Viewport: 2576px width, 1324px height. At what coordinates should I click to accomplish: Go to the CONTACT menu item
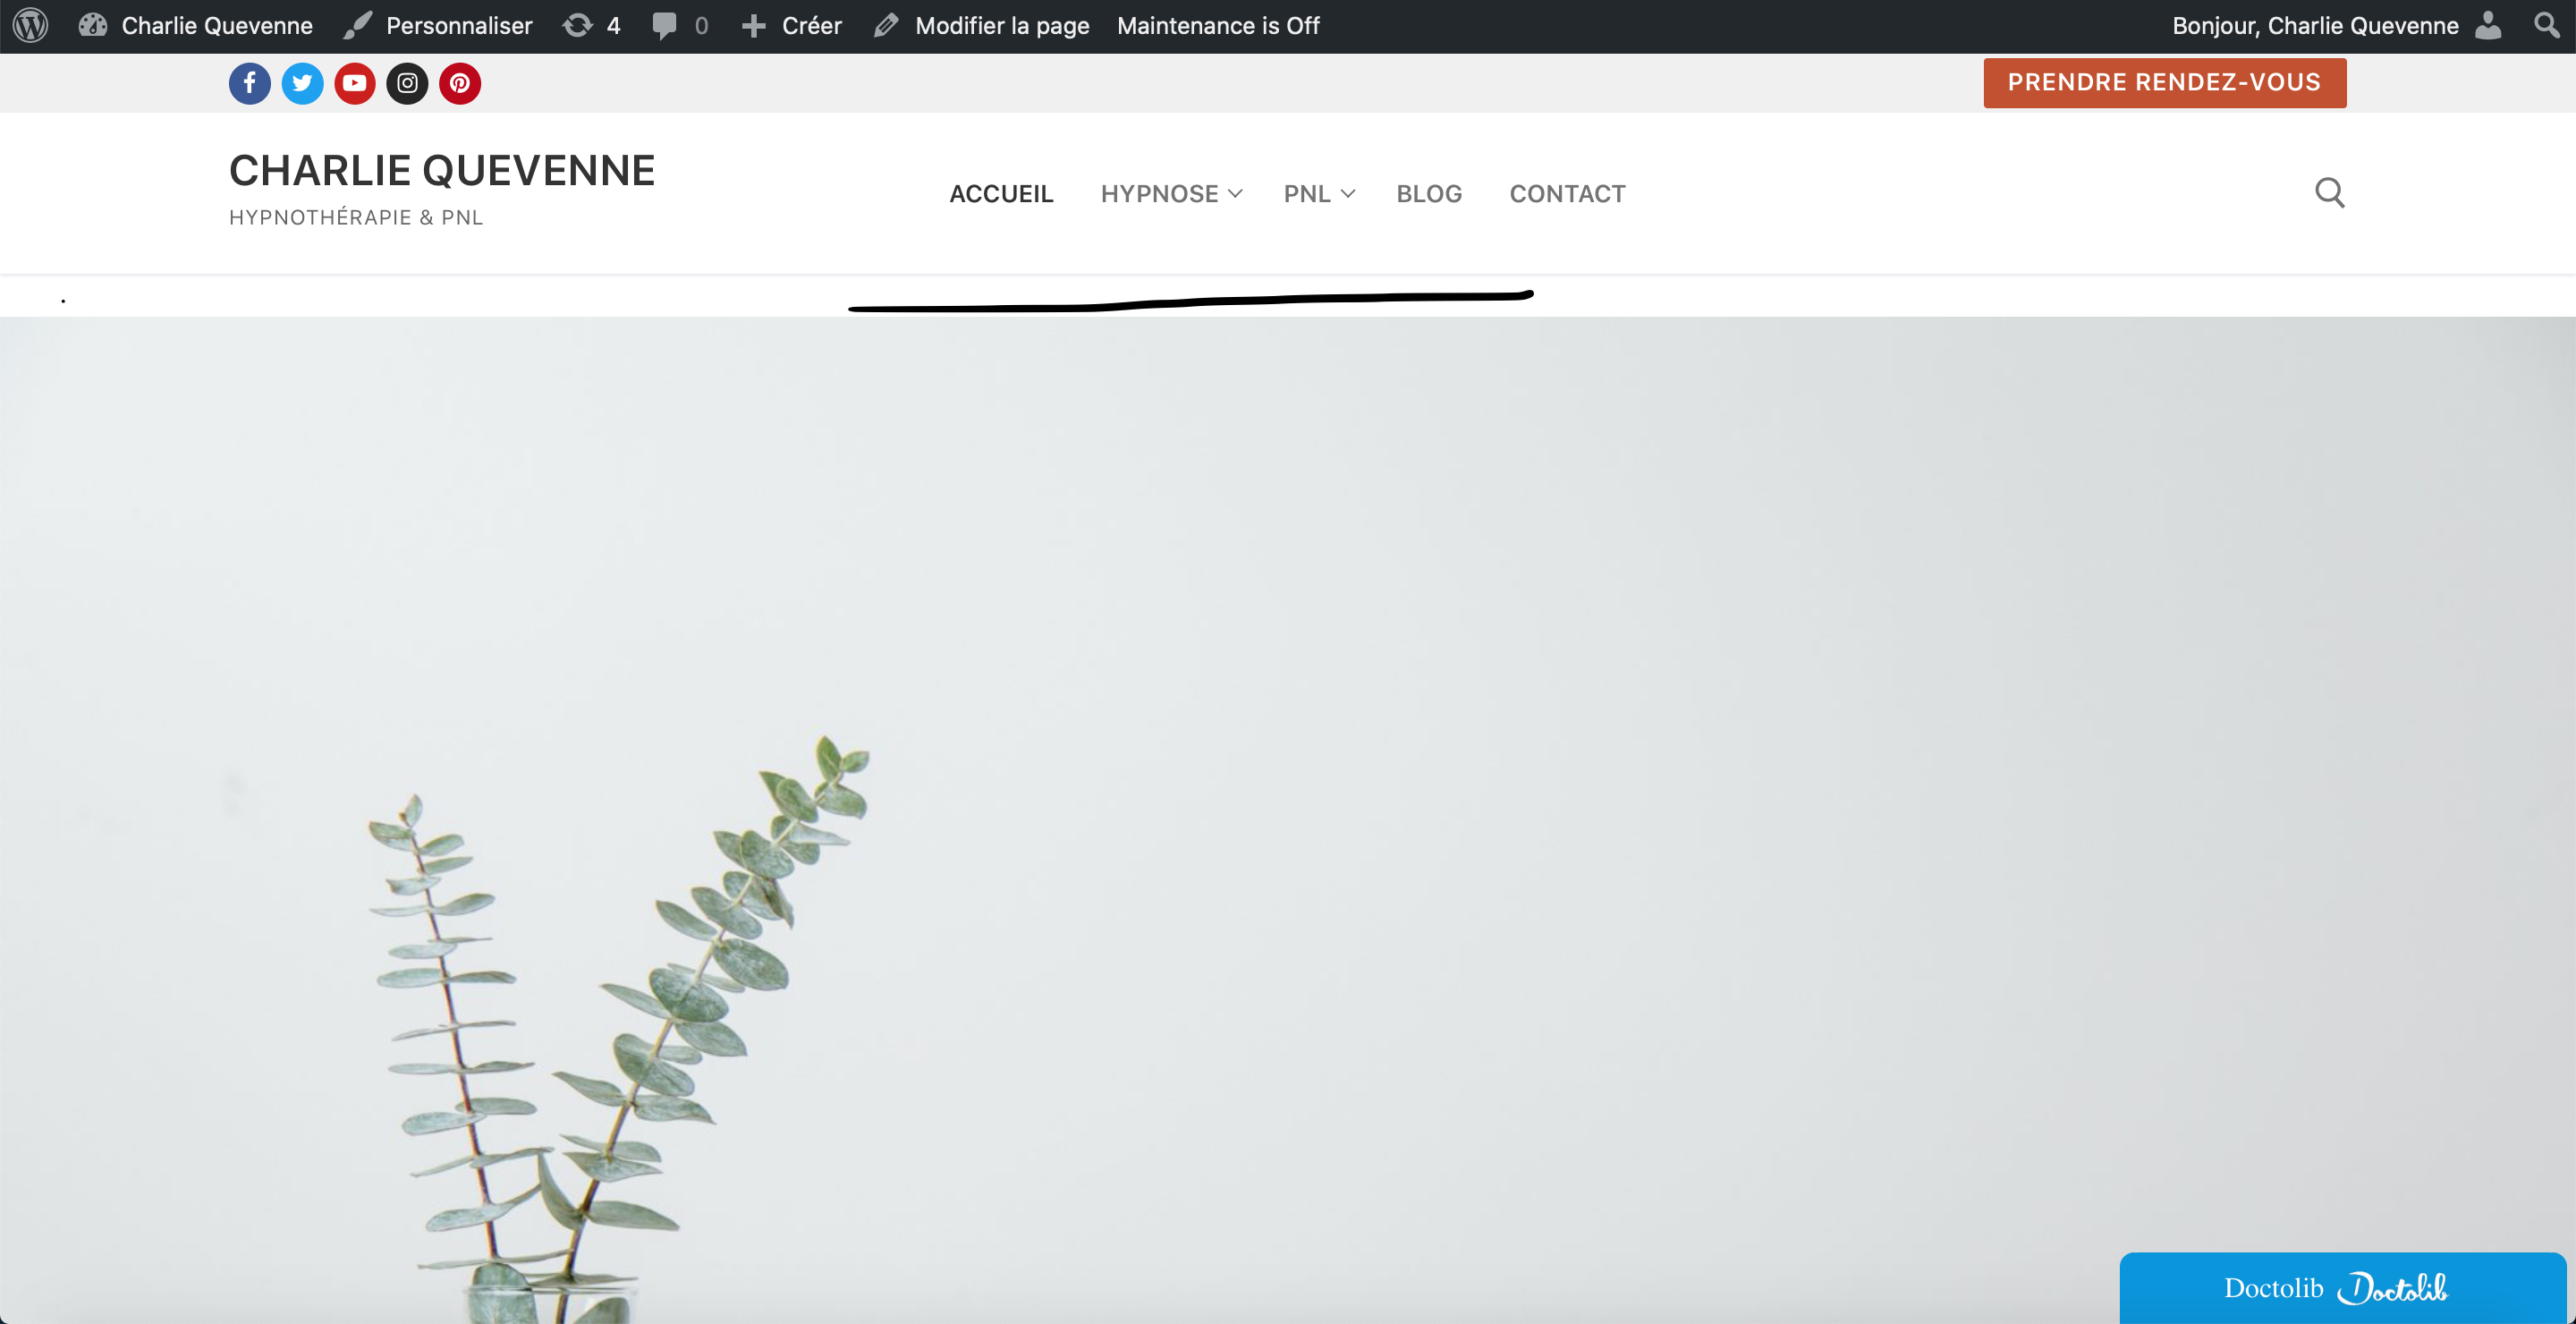click(x=1566, y=194)
